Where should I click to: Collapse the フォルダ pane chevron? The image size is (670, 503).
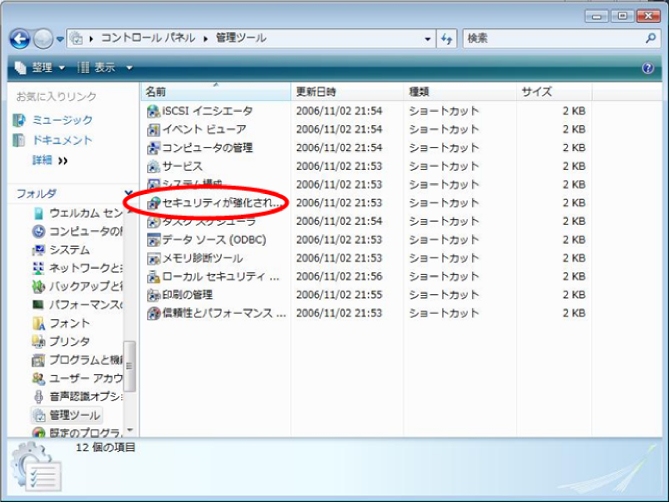pos(128,193)
